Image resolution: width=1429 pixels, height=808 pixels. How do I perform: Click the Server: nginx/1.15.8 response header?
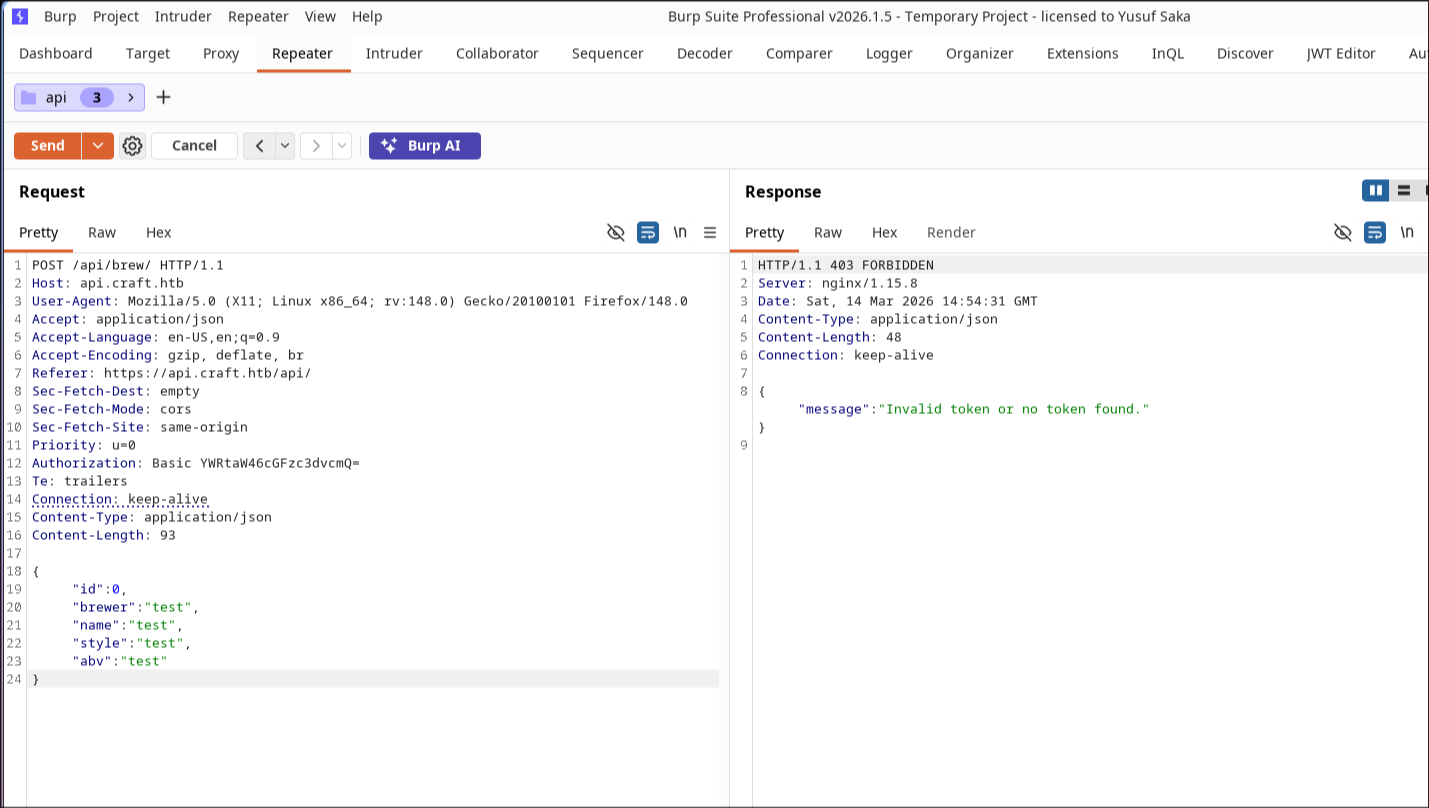(x=838, y=283)
